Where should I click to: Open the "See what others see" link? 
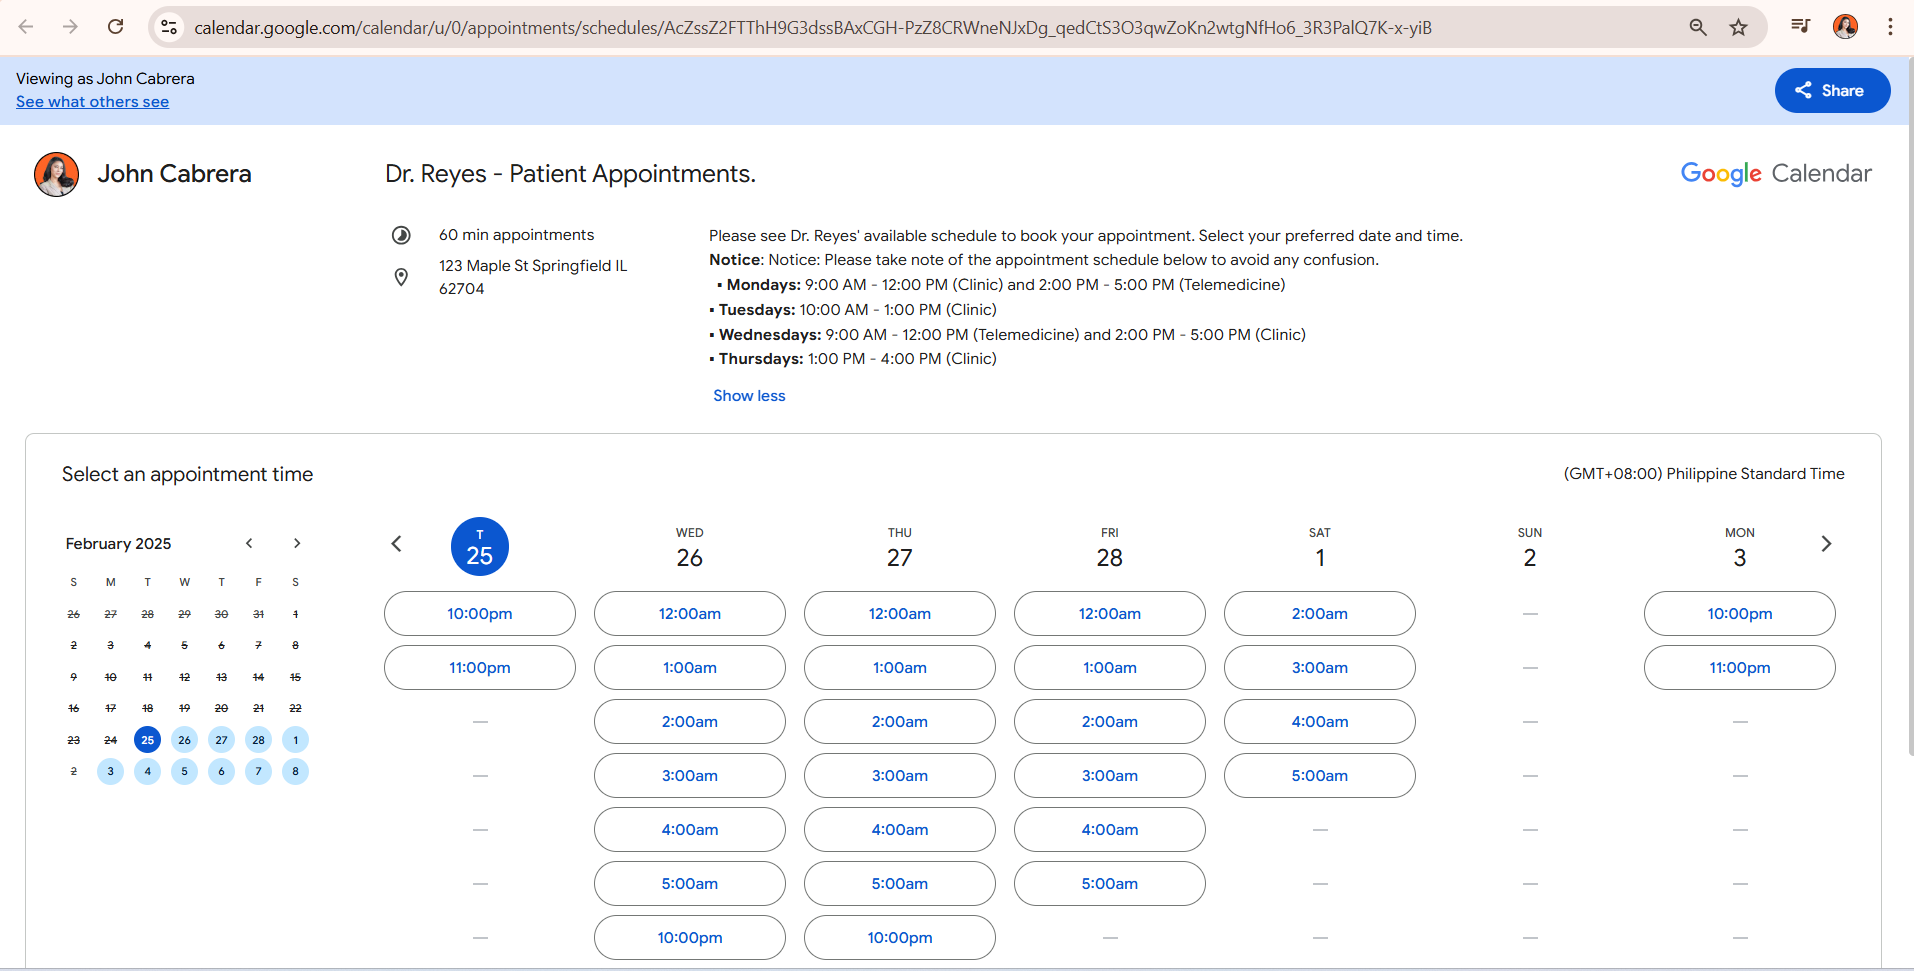(92, 102)
